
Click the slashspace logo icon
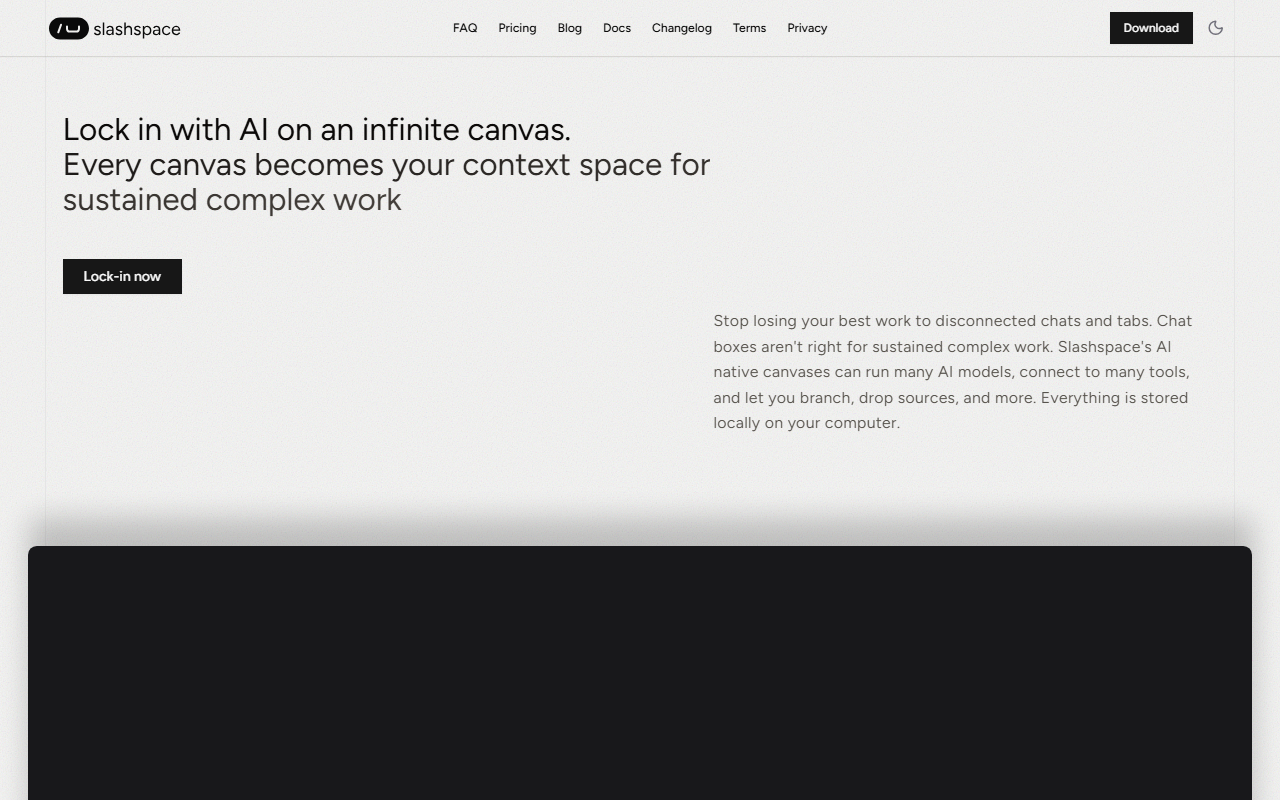pos(69,28)
